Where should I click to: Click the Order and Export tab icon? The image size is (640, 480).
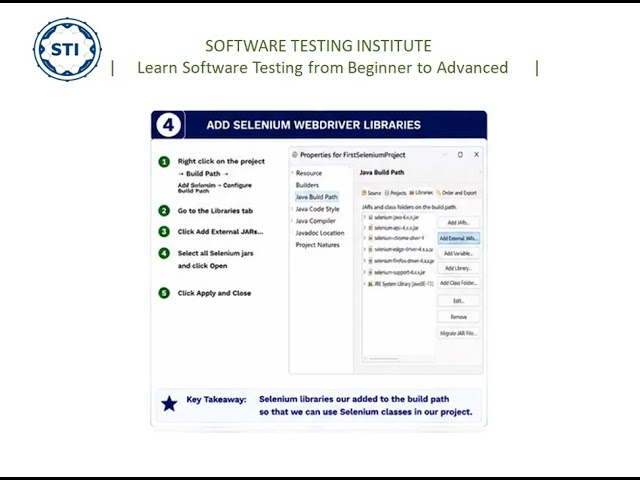pyautogui.click(x=439, y=193)
